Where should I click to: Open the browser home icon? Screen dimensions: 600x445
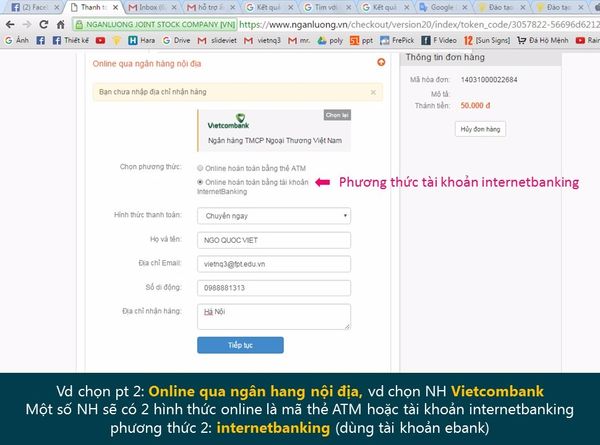point(60,24)
